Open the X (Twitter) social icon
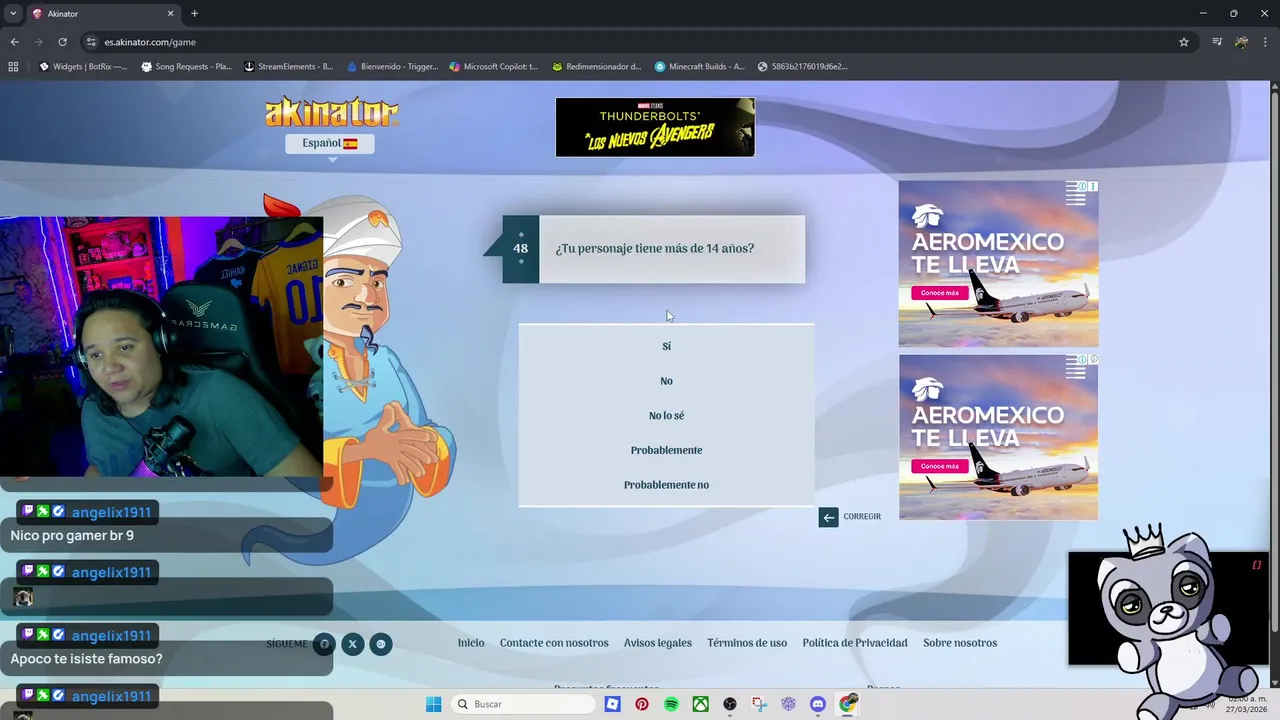This screenshot has height=720, width=1280. (352, 644)
